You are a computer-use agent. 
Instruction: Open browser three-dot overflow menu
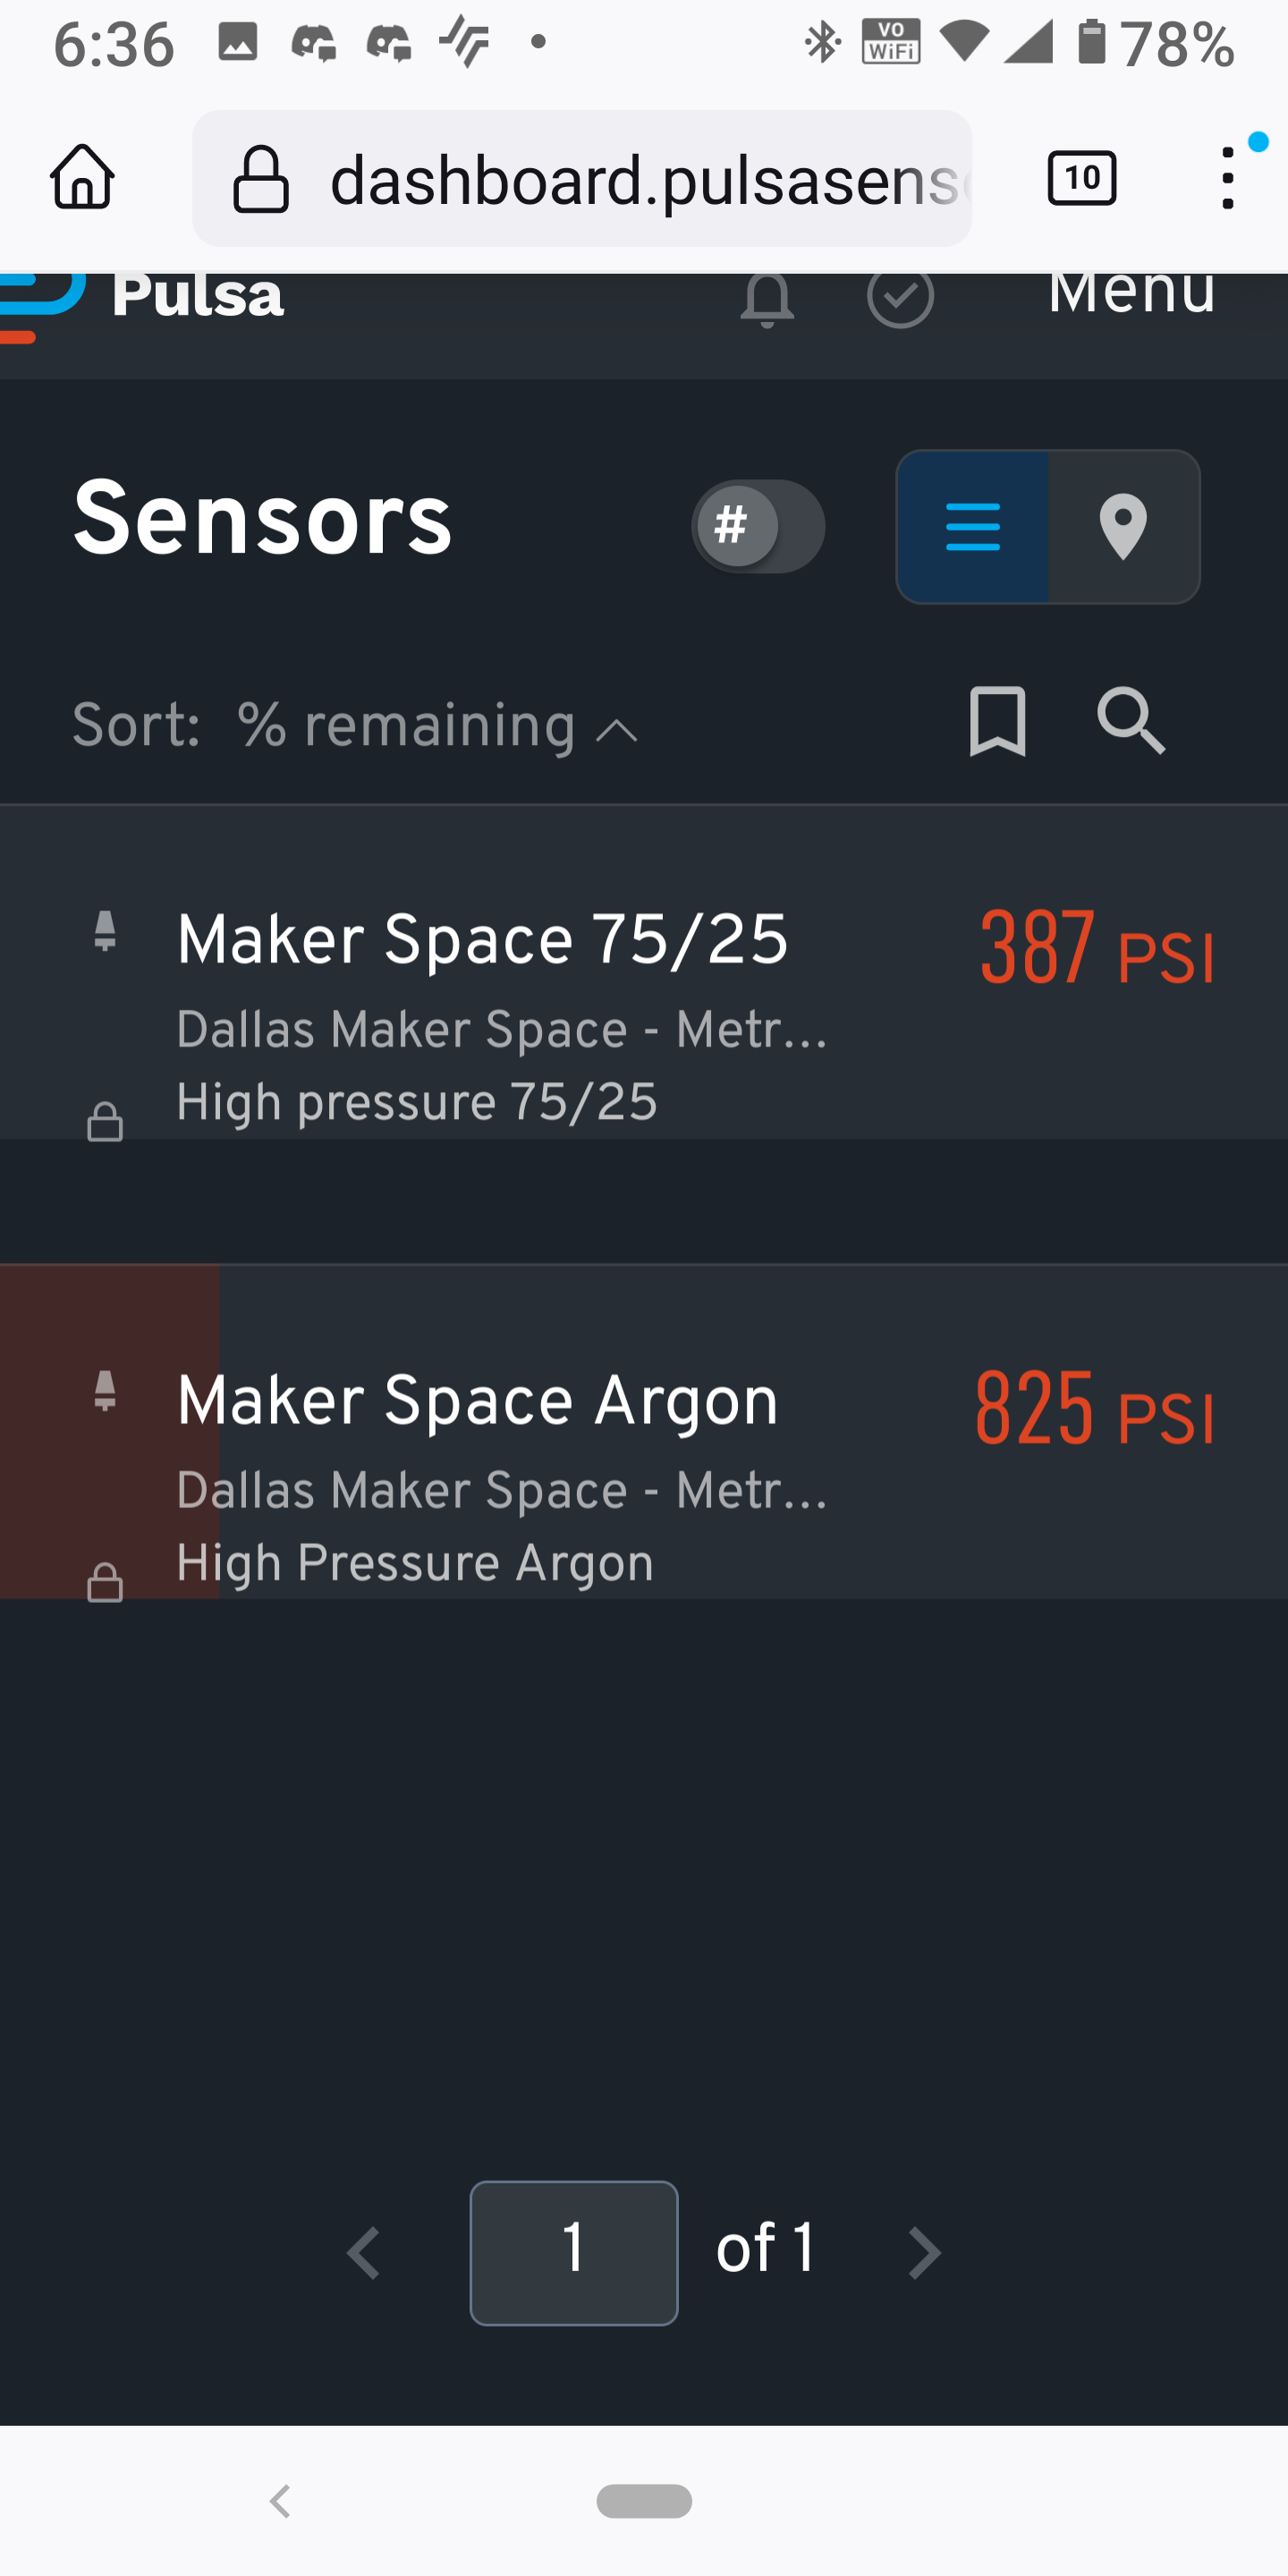coord(1227,178)
